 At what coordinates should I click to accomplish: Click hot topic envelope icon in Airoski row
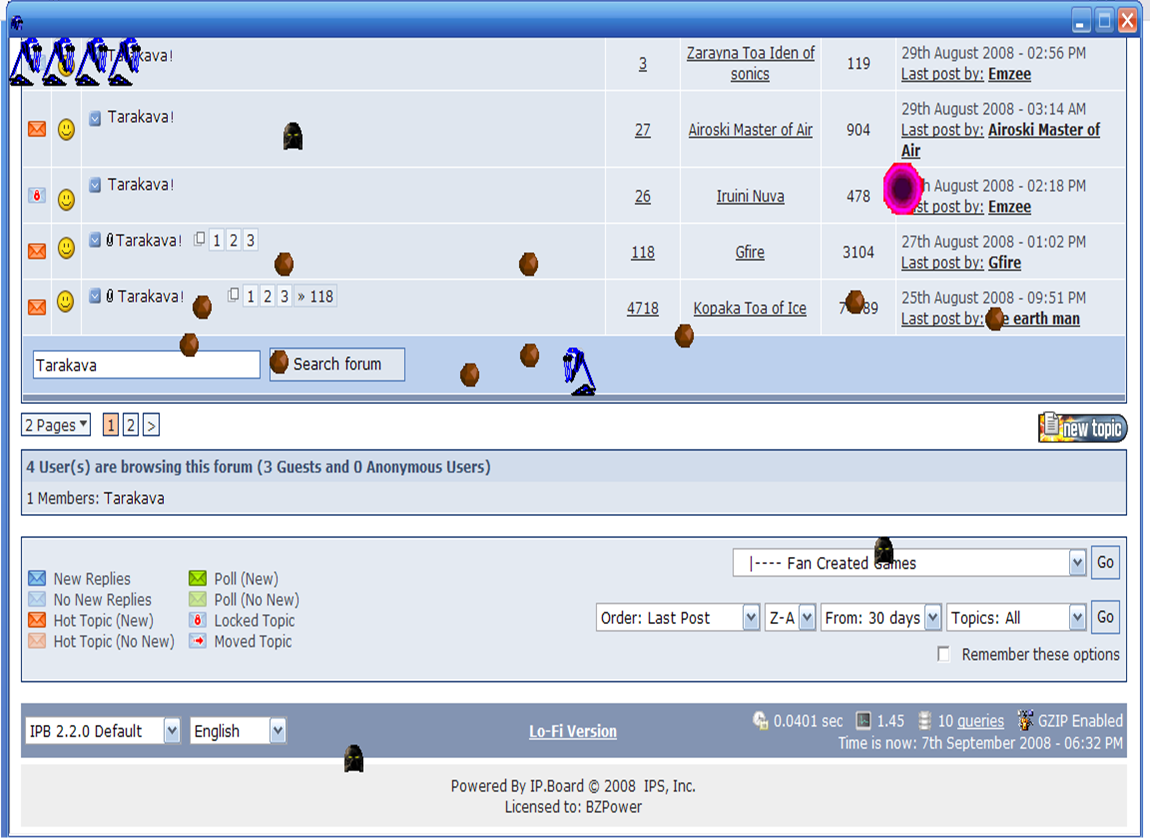point(37,129)
